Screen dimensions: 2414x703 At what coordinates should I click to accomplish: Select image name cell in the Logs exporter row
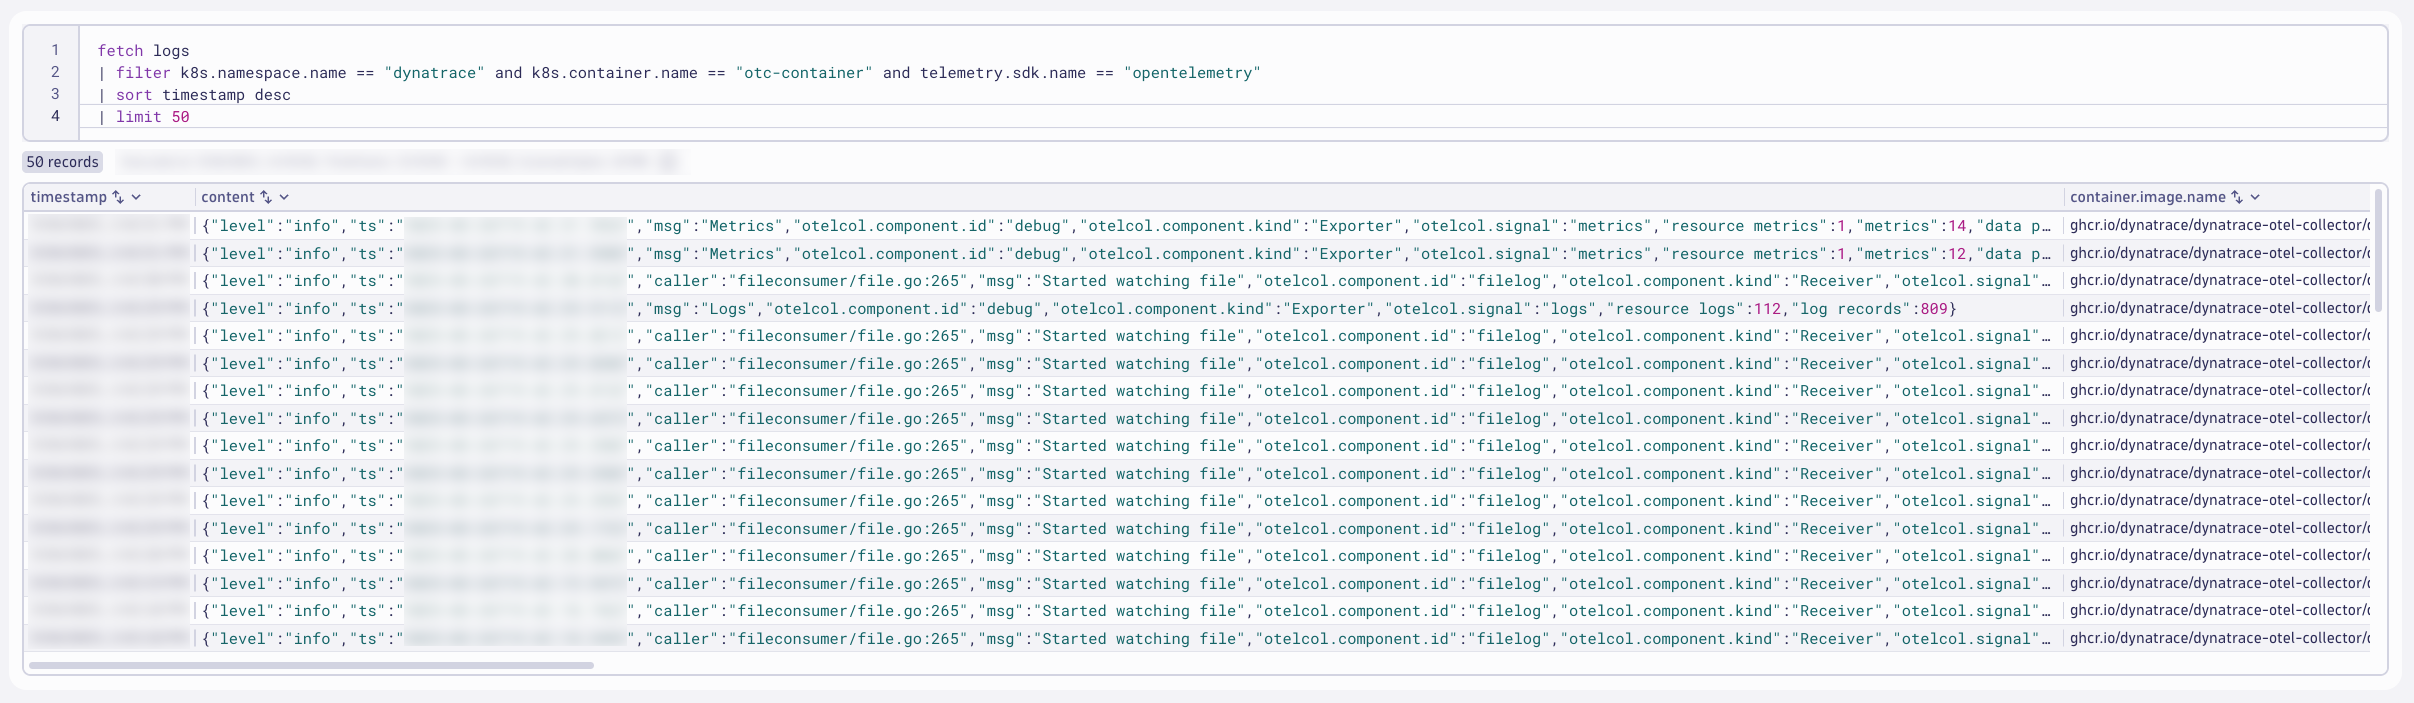(x=2219, y=309)
